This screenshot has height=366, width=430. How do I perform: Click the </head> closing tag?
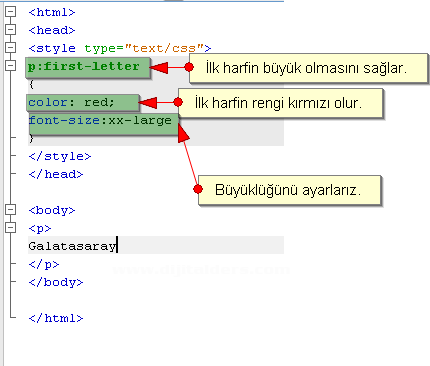tap(56, 174)
